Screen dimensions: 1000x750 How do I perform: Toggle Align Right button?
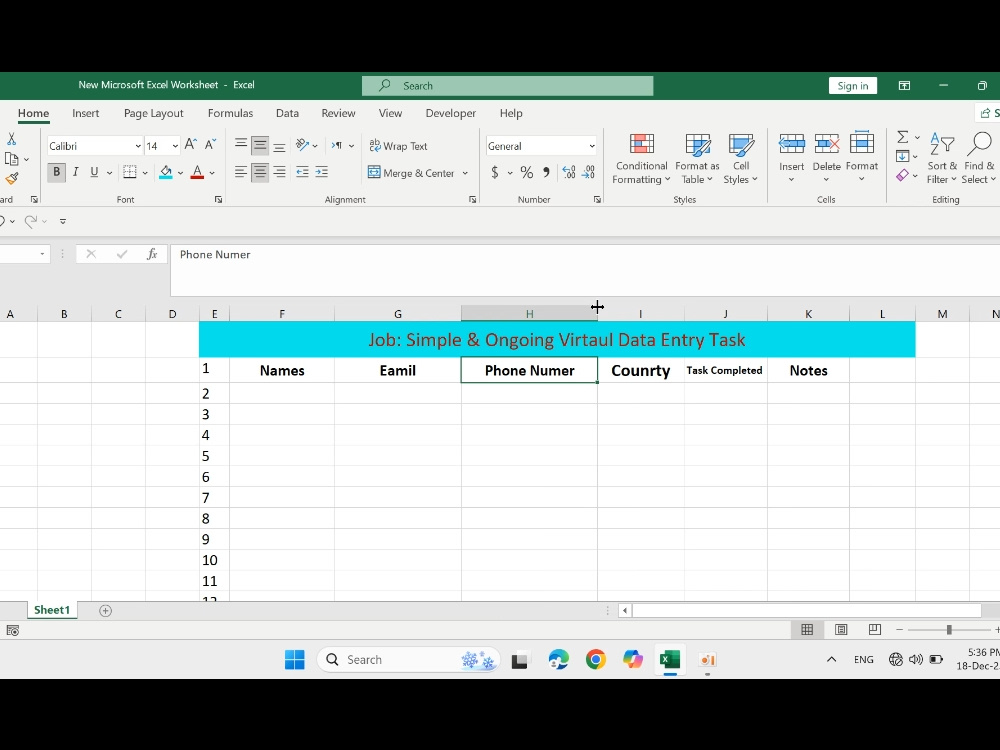pos(279,172)
